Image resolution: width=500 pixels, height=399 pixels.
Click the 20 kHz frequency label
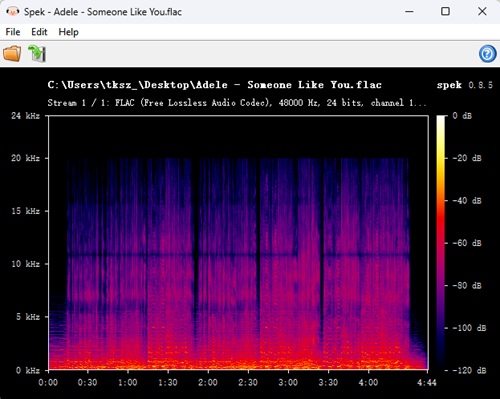pos(25,158)
